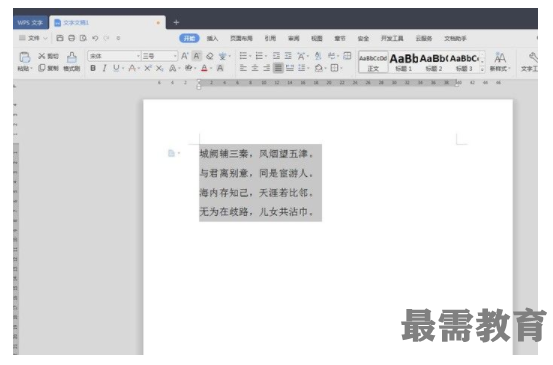Undo the last action

pyautogui.click(x=95, y=38)
